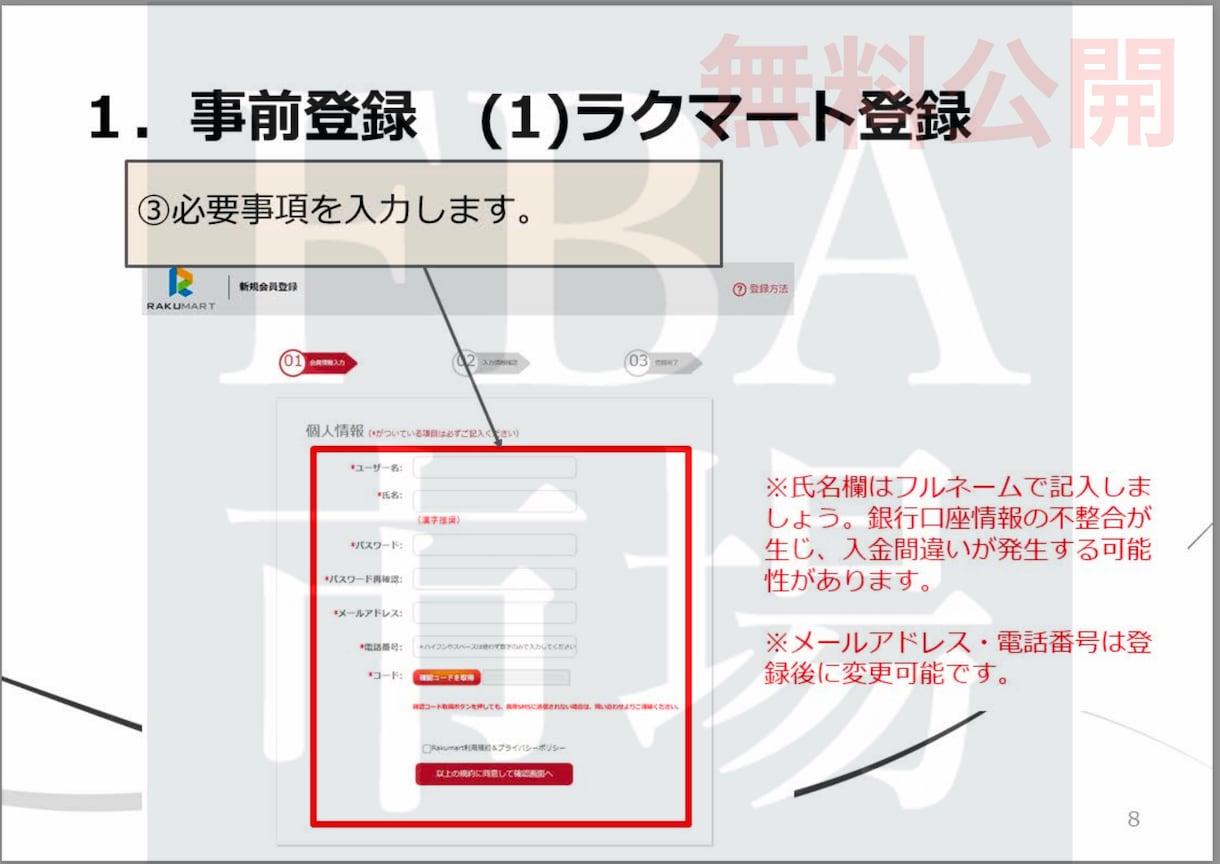Click the question mark help icon
This screenshot has height=864, width=1220.
[739, 289]
